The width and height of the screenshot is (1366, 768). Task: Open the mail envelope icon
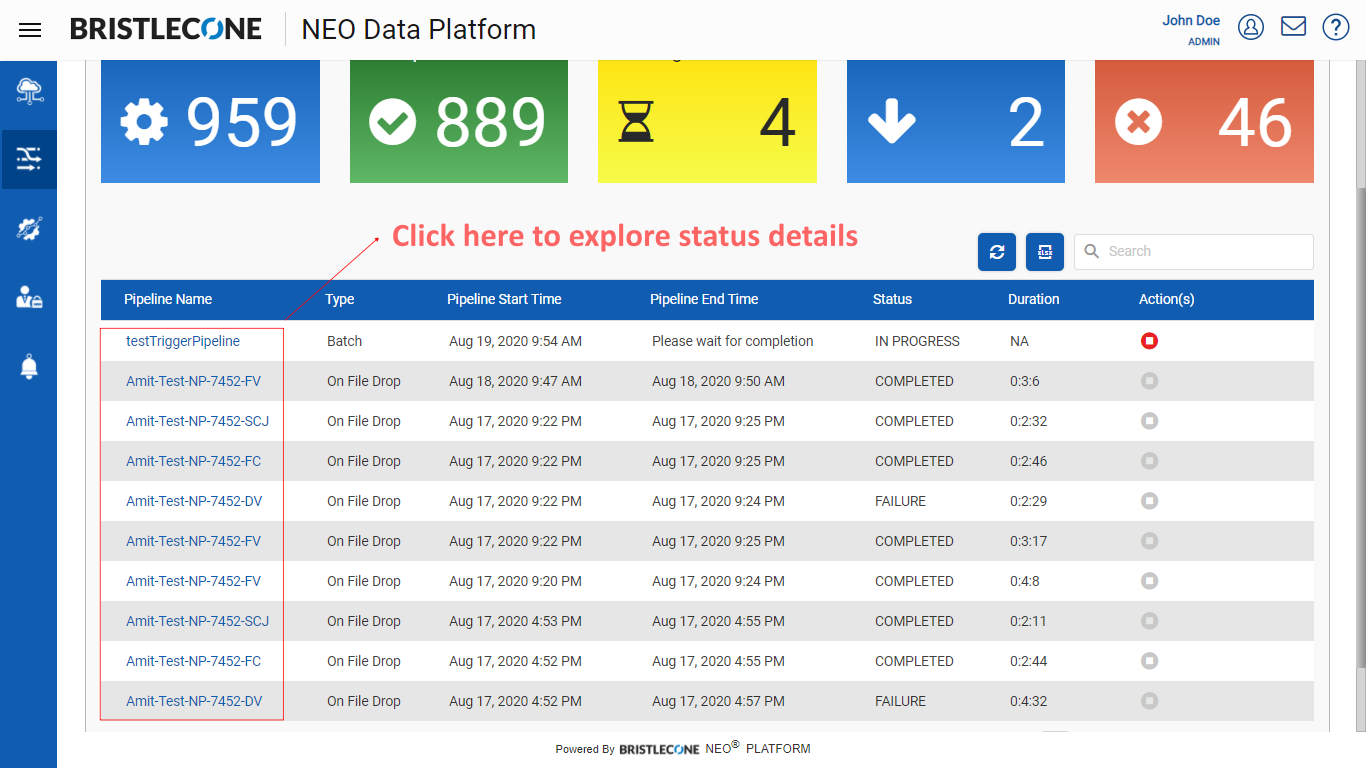[1293, 26]
